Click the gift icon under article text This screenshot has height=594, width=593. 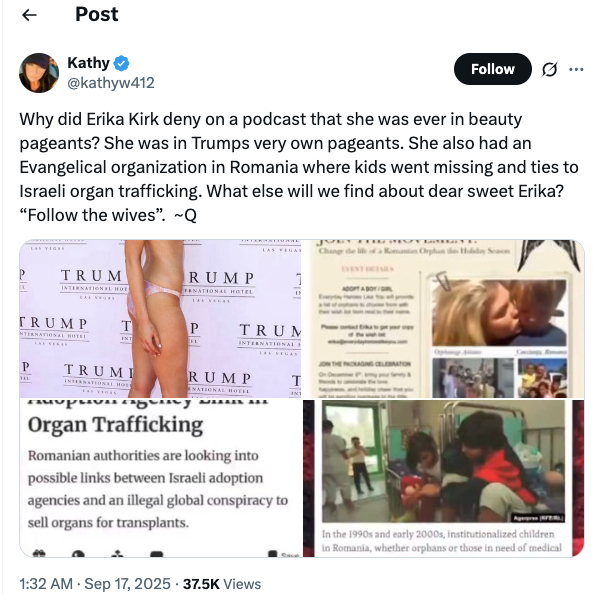coord(39,553)
